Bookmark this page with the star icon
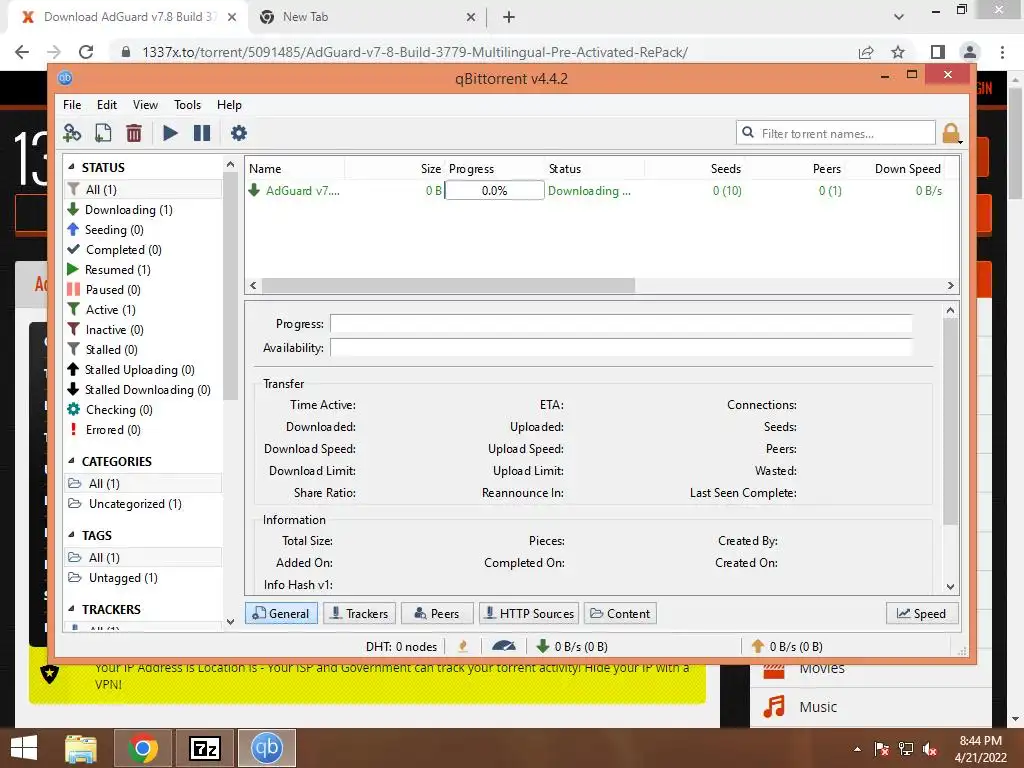This screenshot has height=768, width=1024. coord(898,52)
